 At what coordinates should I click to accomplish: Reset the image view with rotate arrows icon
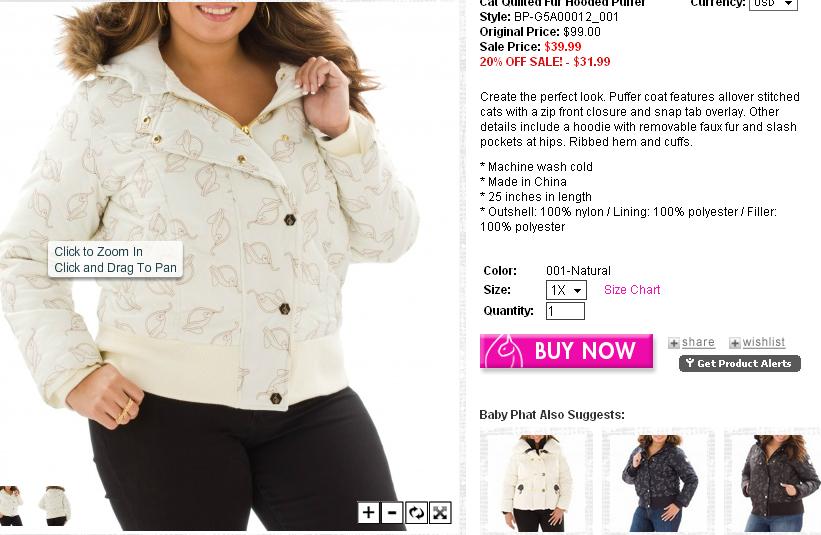pos(416,512)
